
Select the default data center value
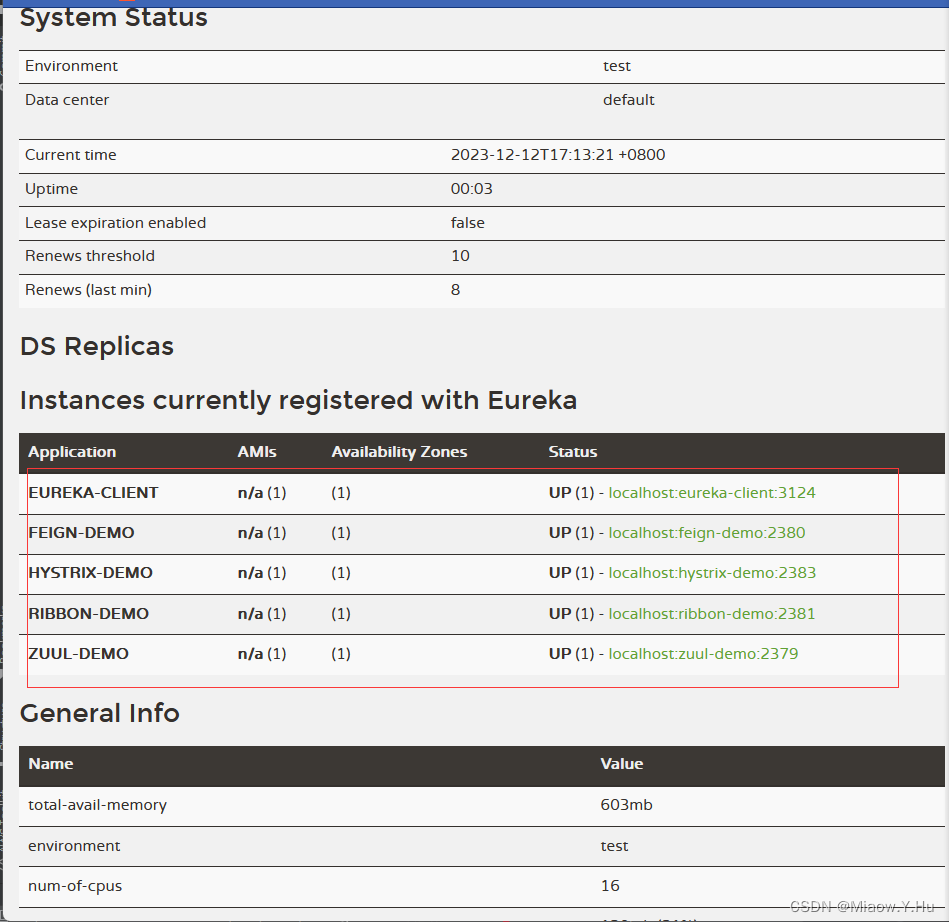tap(628, 100)
